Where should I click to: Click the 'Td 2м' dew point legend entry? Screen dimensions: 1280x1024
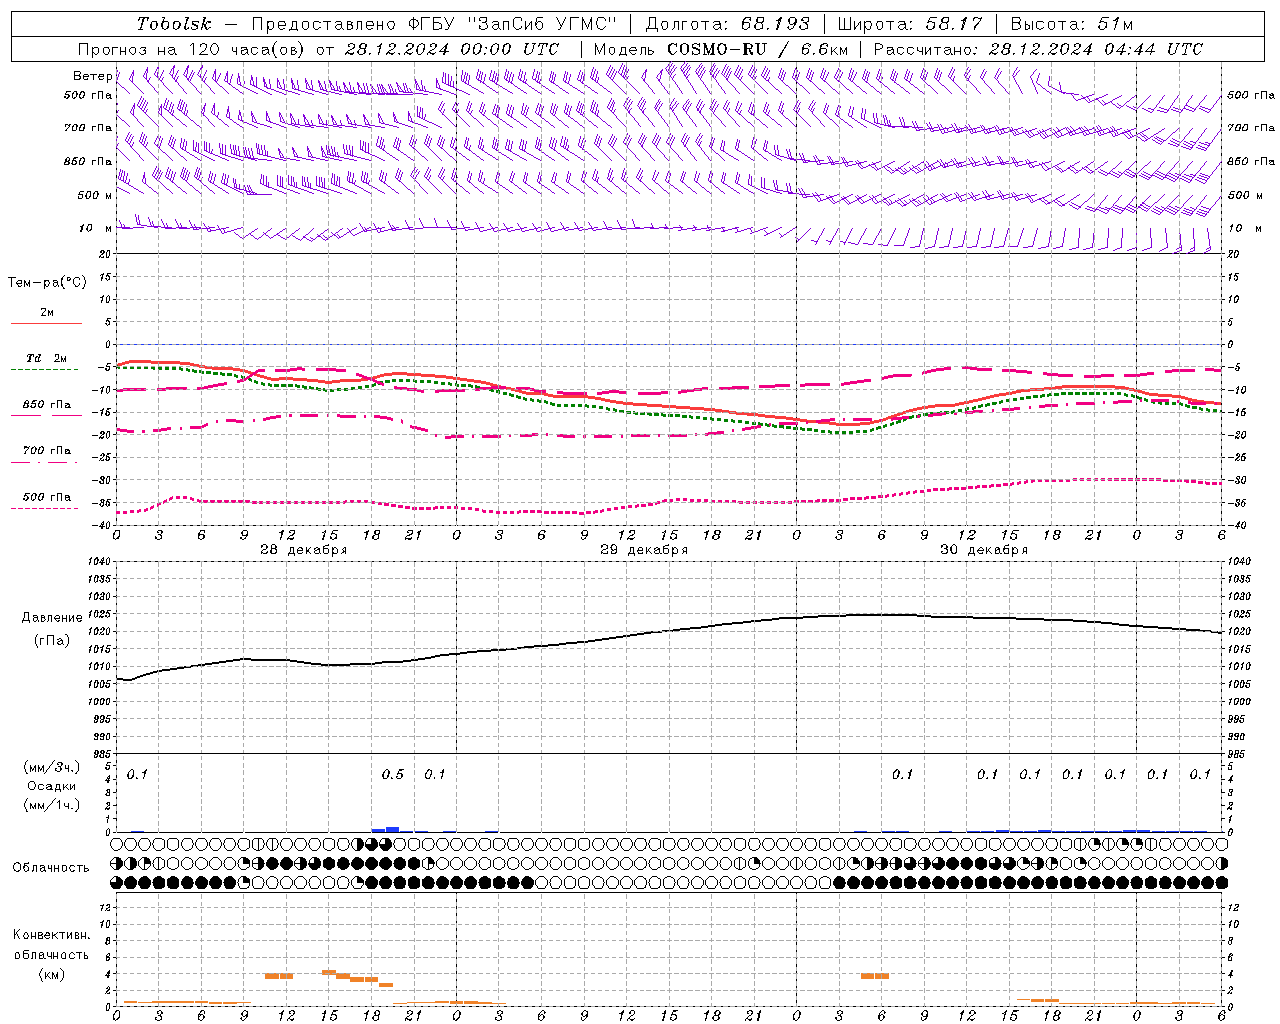click(x=47, y=358)
